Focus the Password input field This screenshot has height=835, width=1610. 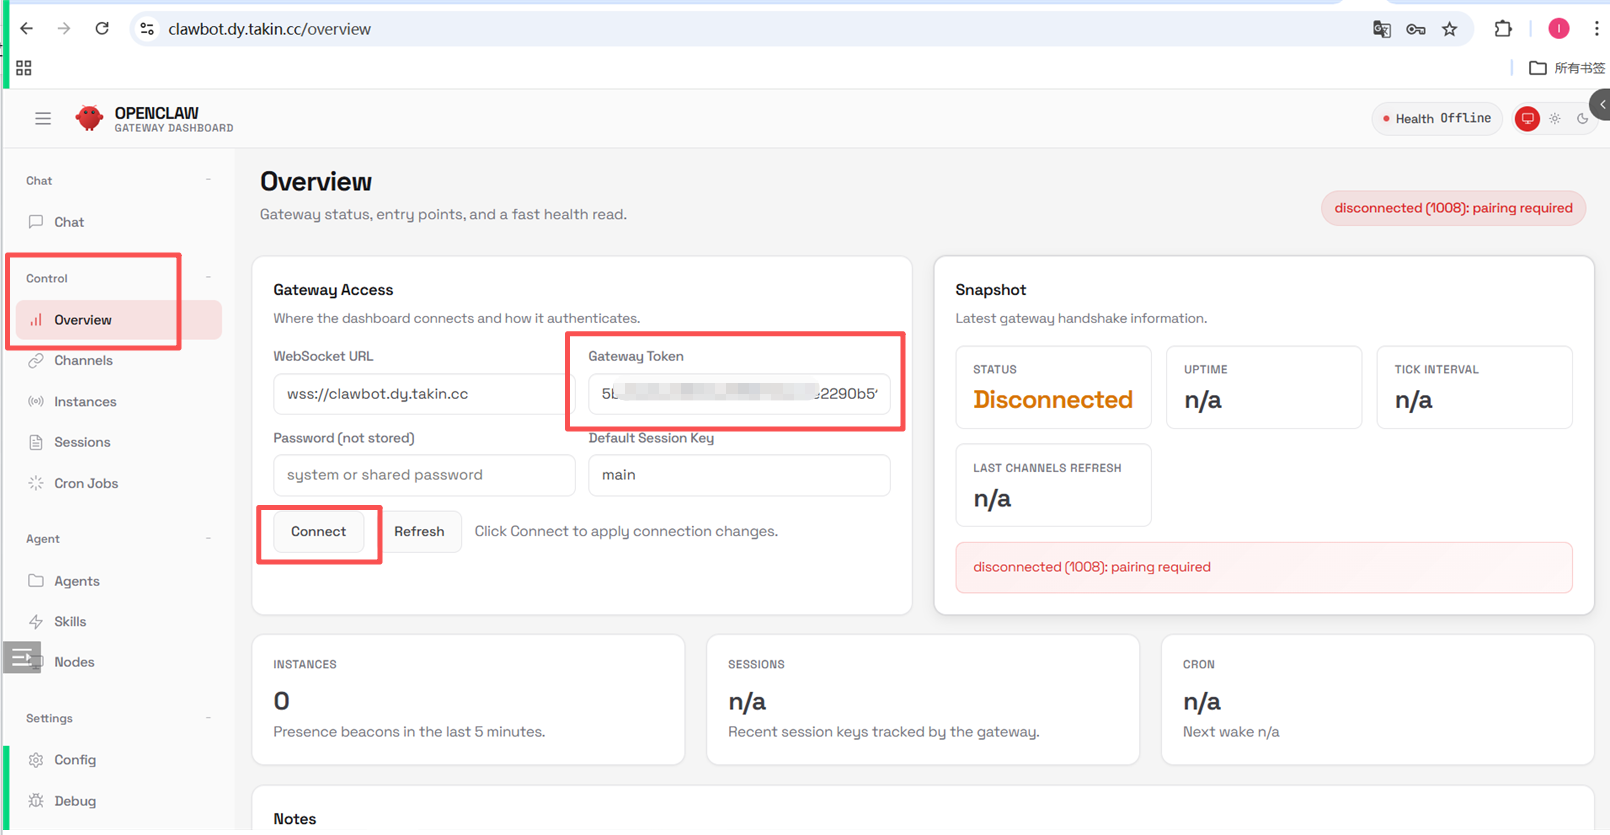423,475
